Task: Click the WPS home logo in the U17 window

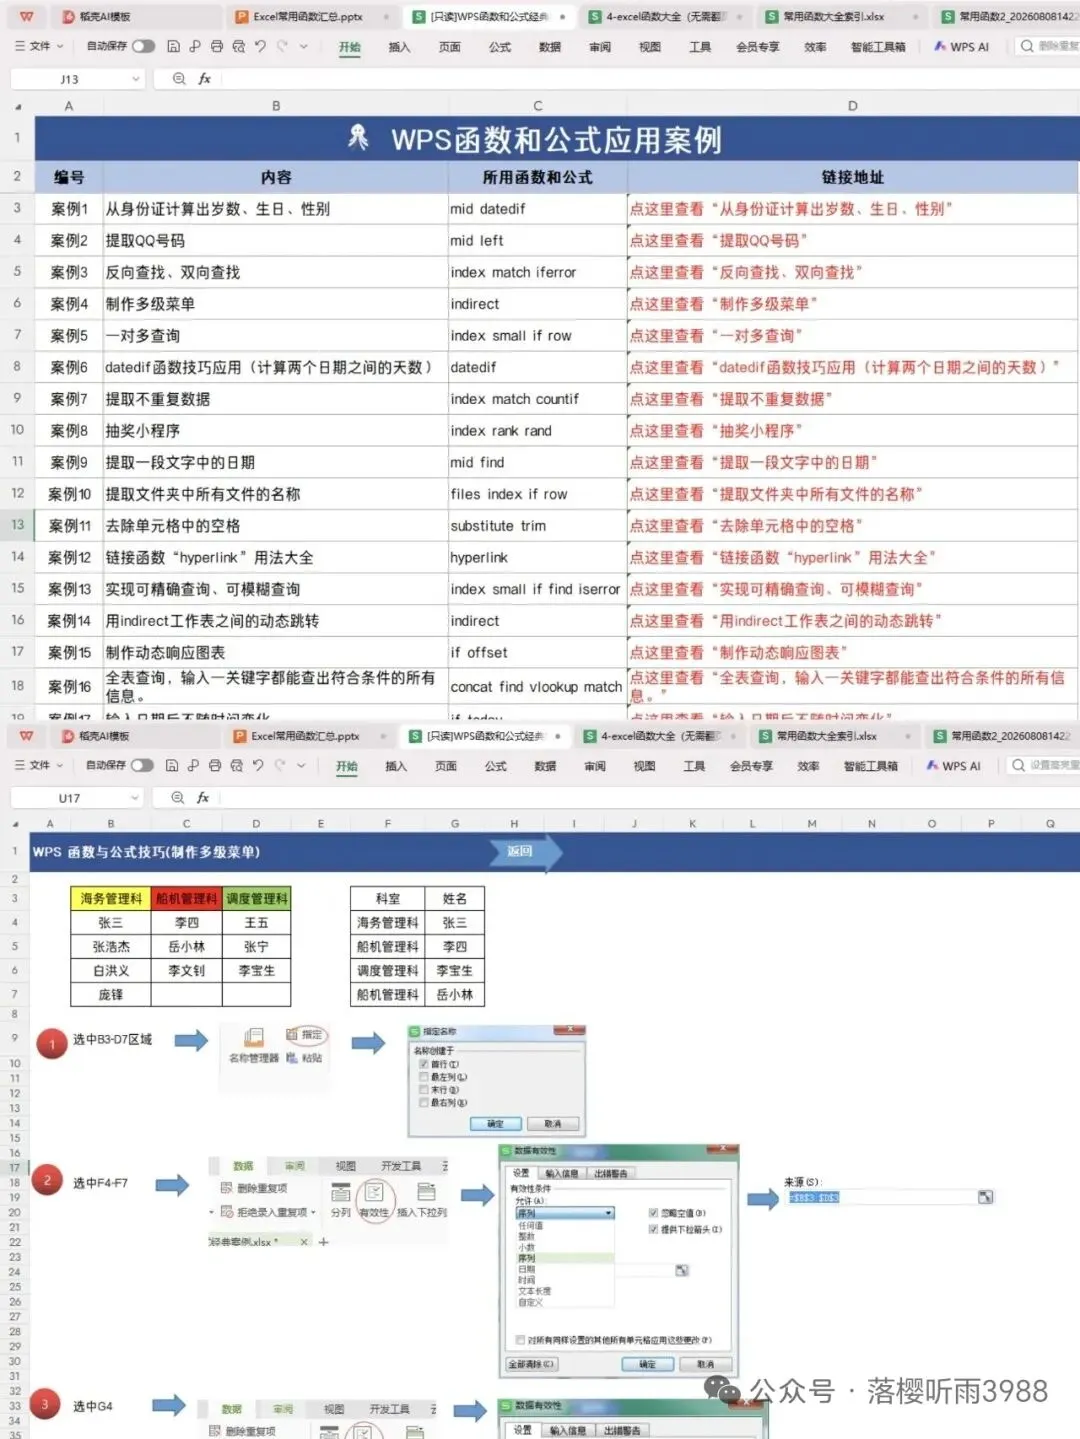Action: (x=27, y=736)
